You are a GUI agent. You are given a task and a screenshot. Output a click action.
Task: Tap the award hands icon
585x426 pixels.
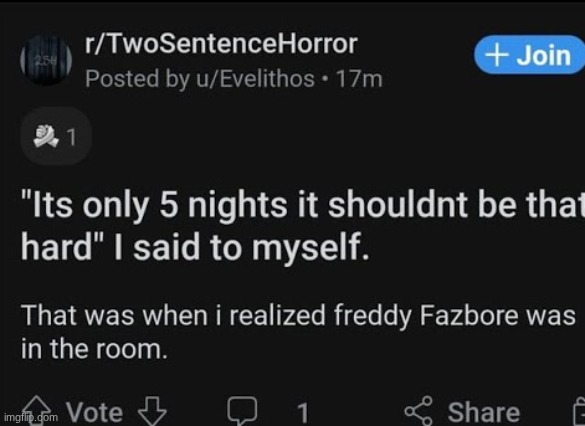(46, 136)
